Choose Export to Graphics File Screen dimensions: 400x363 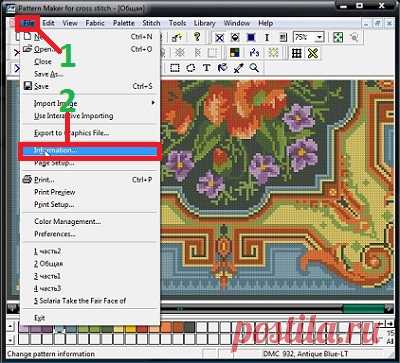point(90,133)
